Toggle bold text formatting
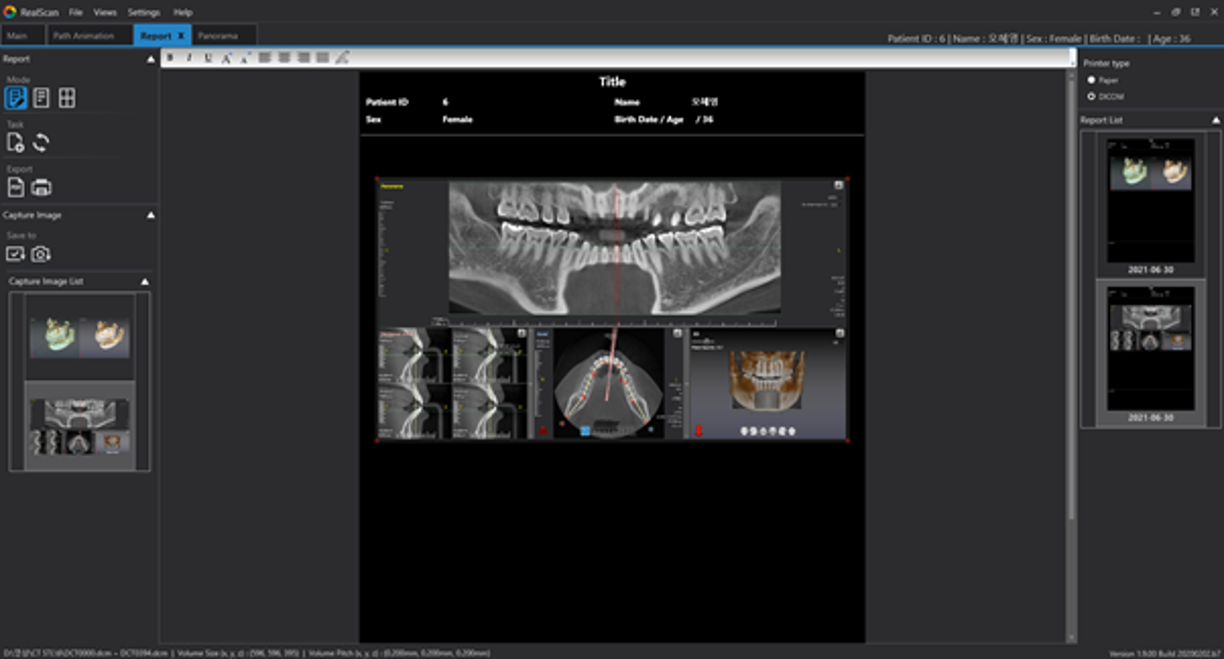 pos(170,58)
